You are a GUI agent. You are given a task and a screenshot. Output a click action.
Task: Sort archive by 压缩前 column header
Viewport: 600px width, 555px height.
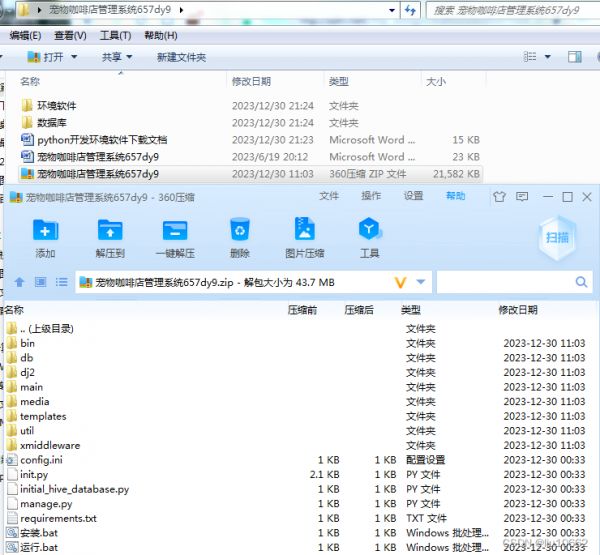tap(302, 310)
